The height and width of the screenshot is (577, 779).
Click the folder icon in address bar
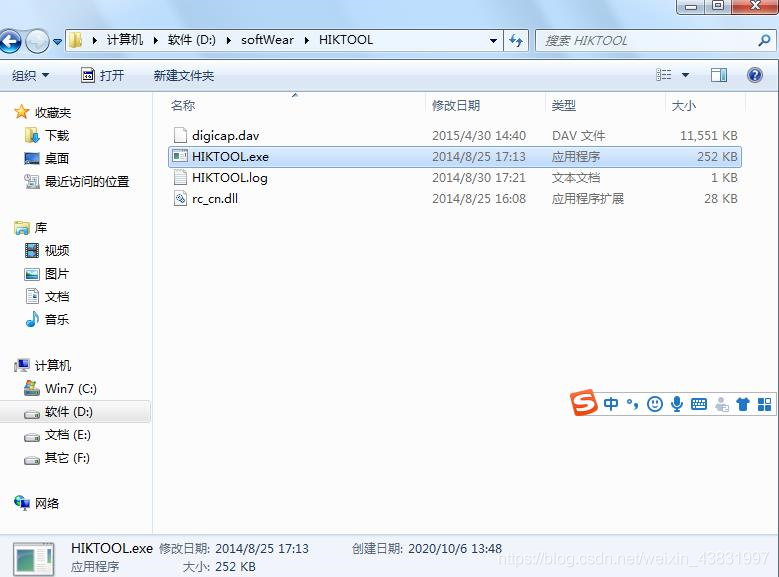tap(76, 40)
